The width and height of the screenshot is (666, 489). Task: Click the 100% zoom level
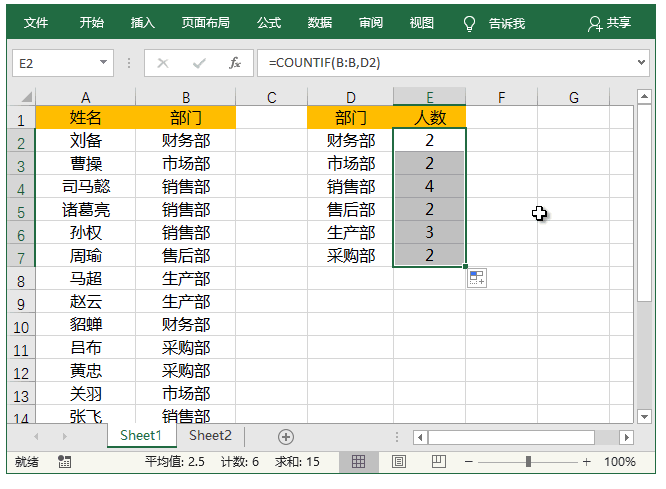click(620, 462)
